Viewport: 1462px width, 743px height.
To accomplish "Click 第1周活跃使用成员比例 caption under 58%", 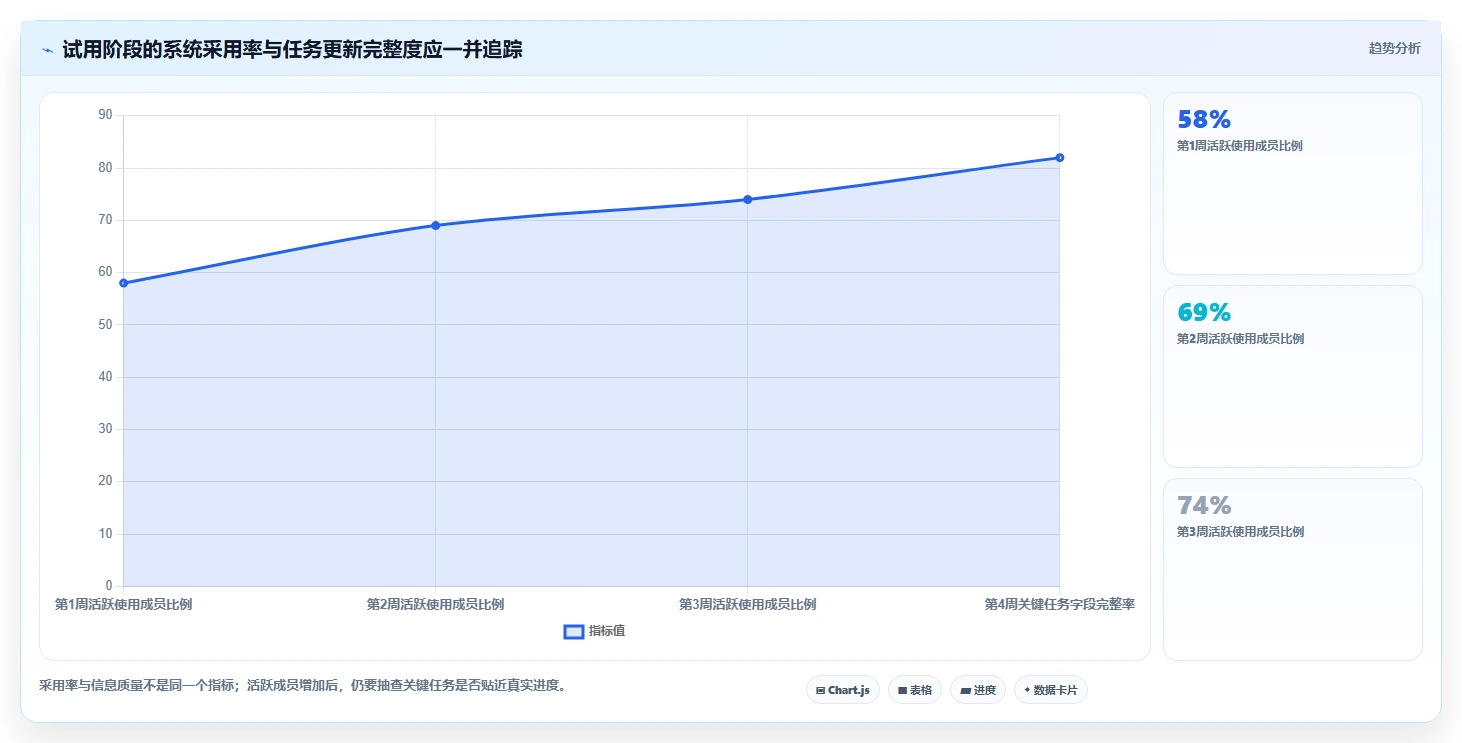I will (x=1240, y=146).
